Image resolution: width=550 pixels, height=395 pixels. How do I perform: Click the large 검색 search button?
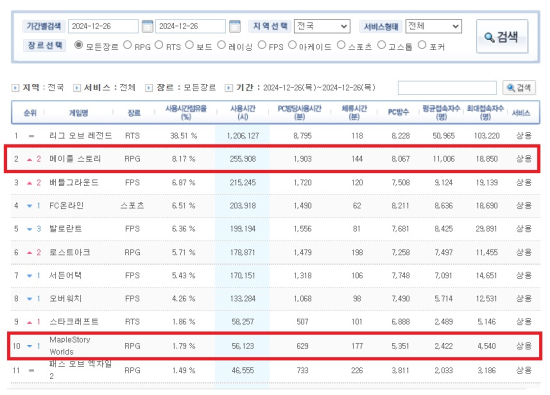[502, 36]
